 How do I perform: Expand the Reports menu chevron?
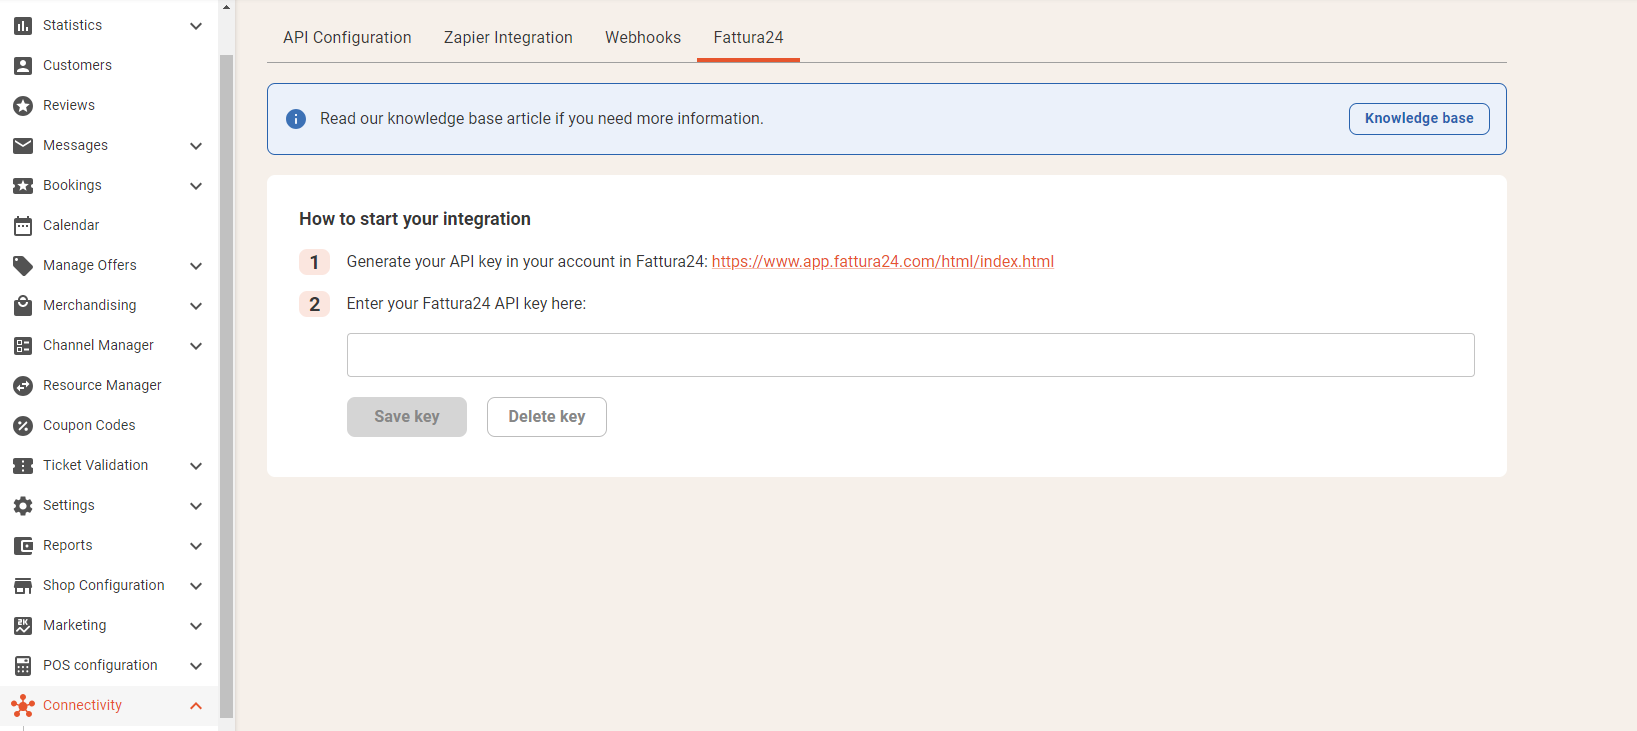[x=196, y=546]
